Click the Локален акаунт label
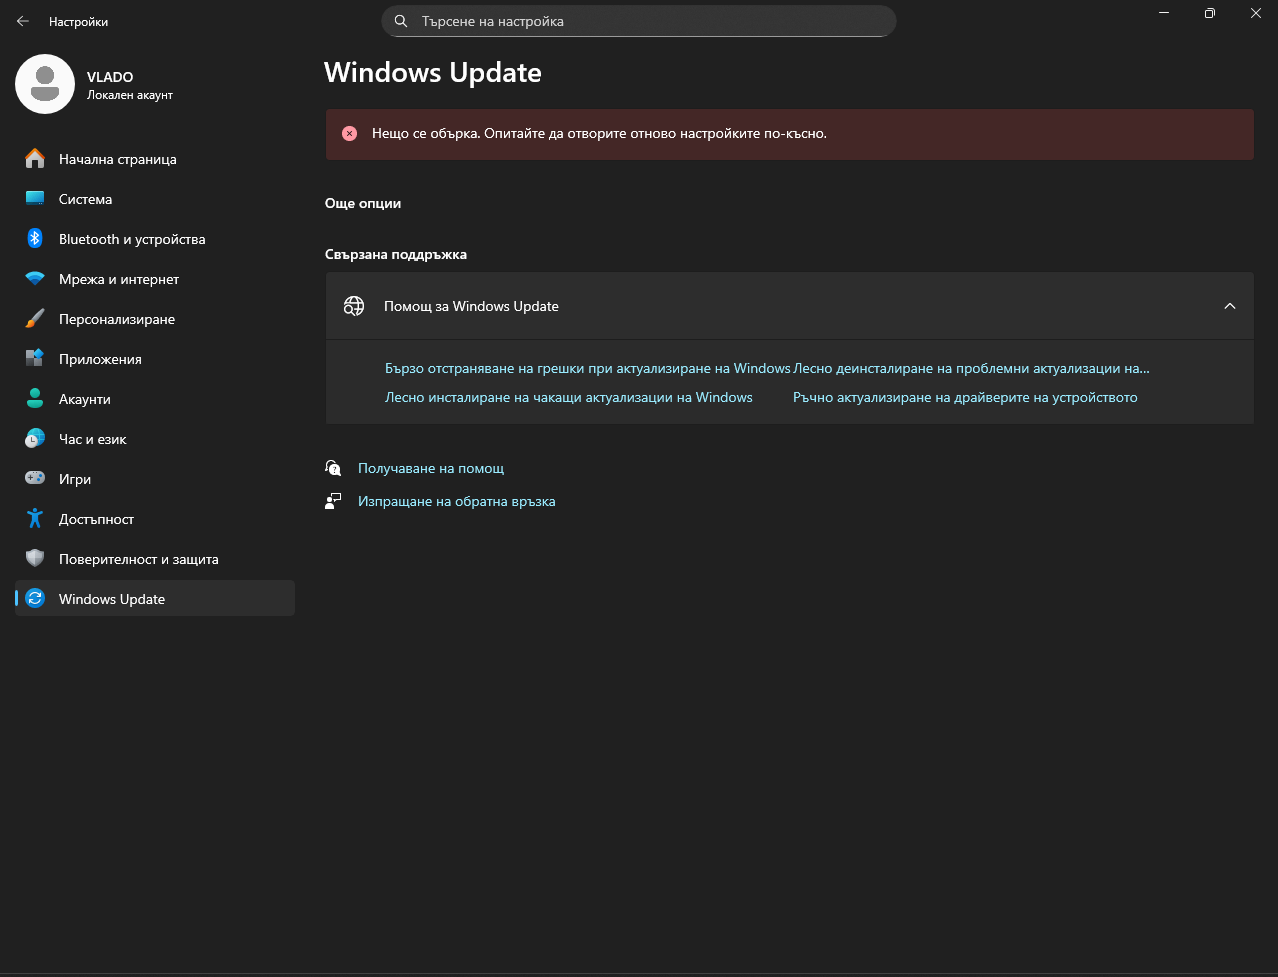Image resolution: width=1278 pixels, height=977 pixels. 130,95
